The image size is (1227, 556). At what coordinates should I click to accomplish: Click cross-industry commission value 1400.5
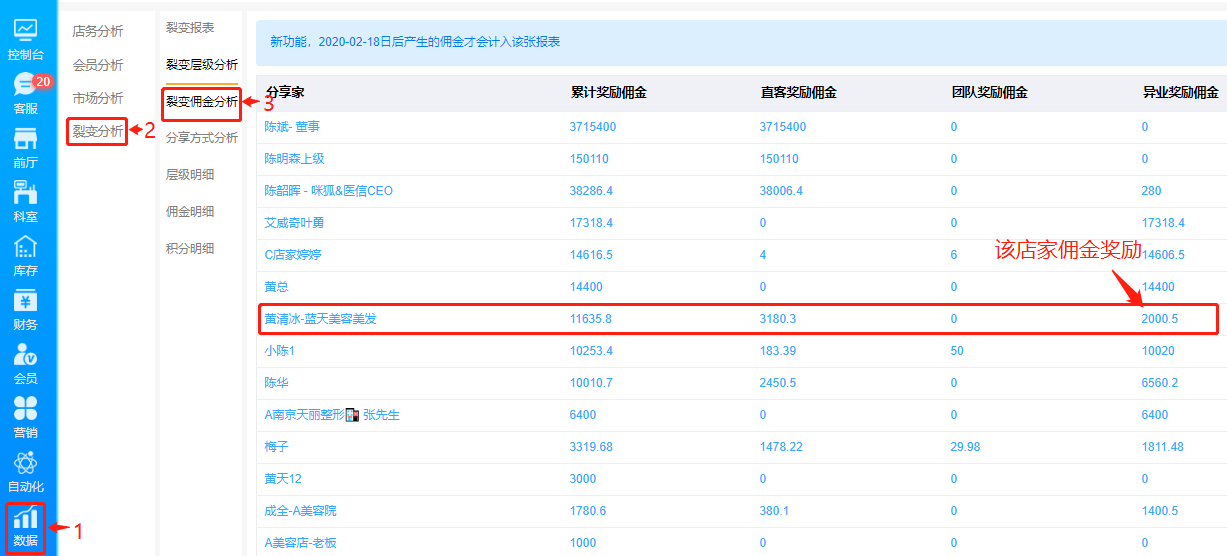pos(1160,511)
